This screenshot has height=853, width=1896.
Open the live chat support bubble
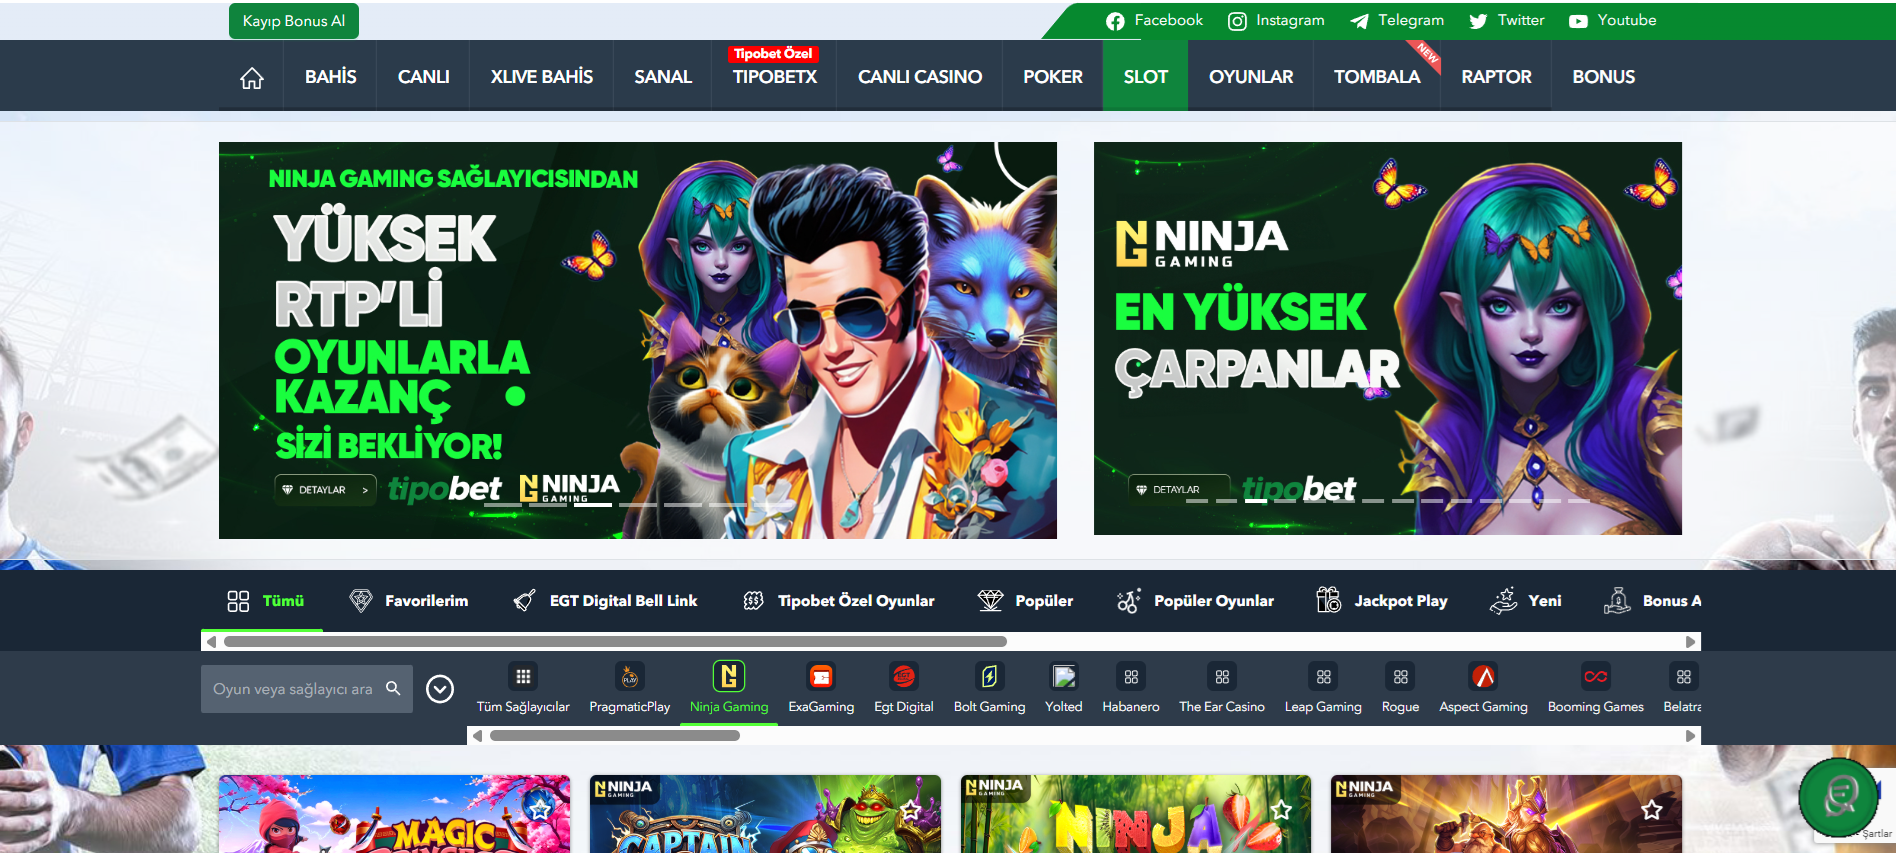[1838, 797]
